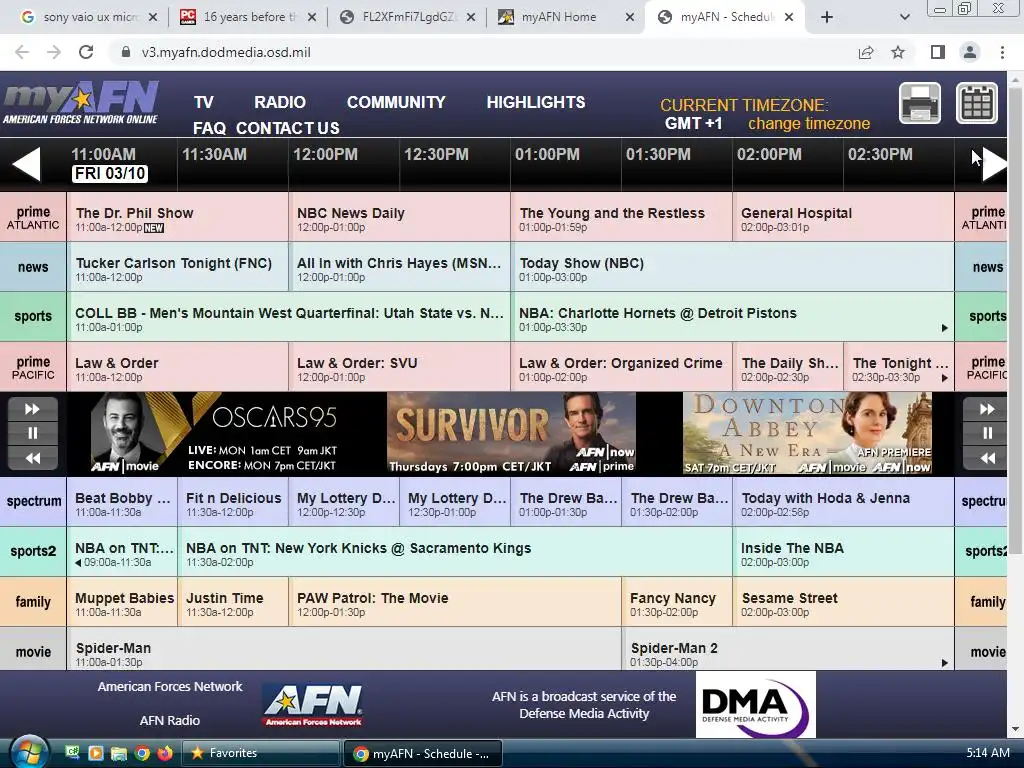Select the Inside The NBA program
1024x768 pixels.
(844, 552)
